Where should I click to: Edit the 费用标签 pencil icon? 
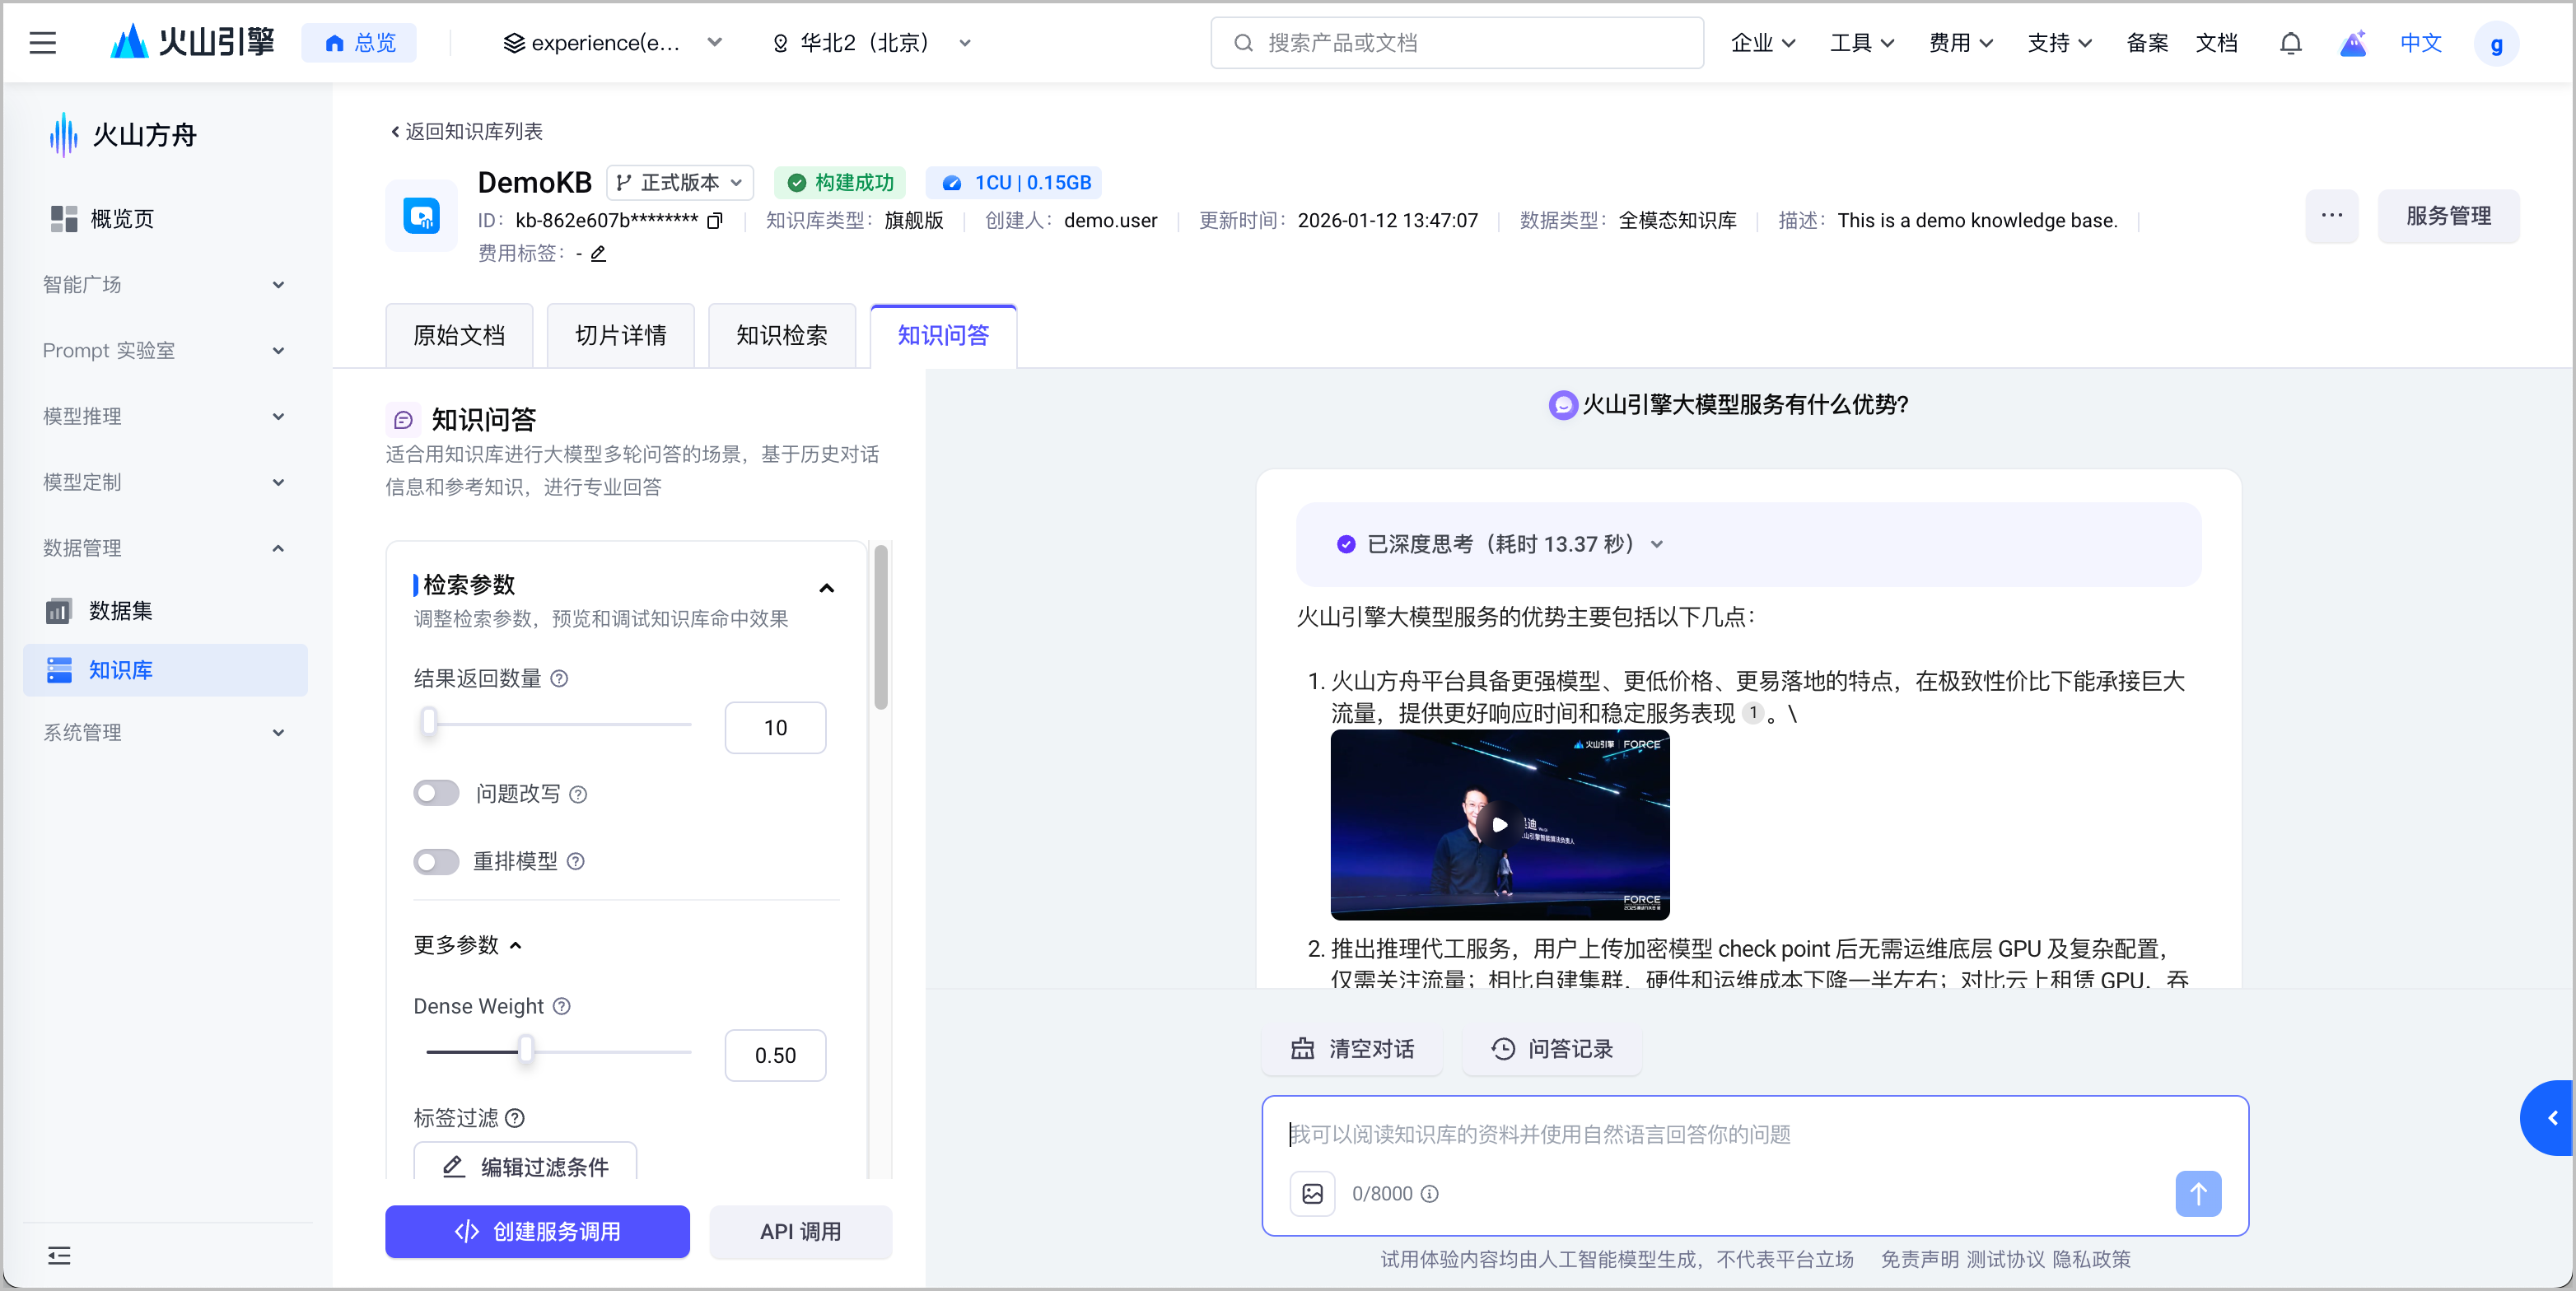pyautogui.click(x=598, y=254)
